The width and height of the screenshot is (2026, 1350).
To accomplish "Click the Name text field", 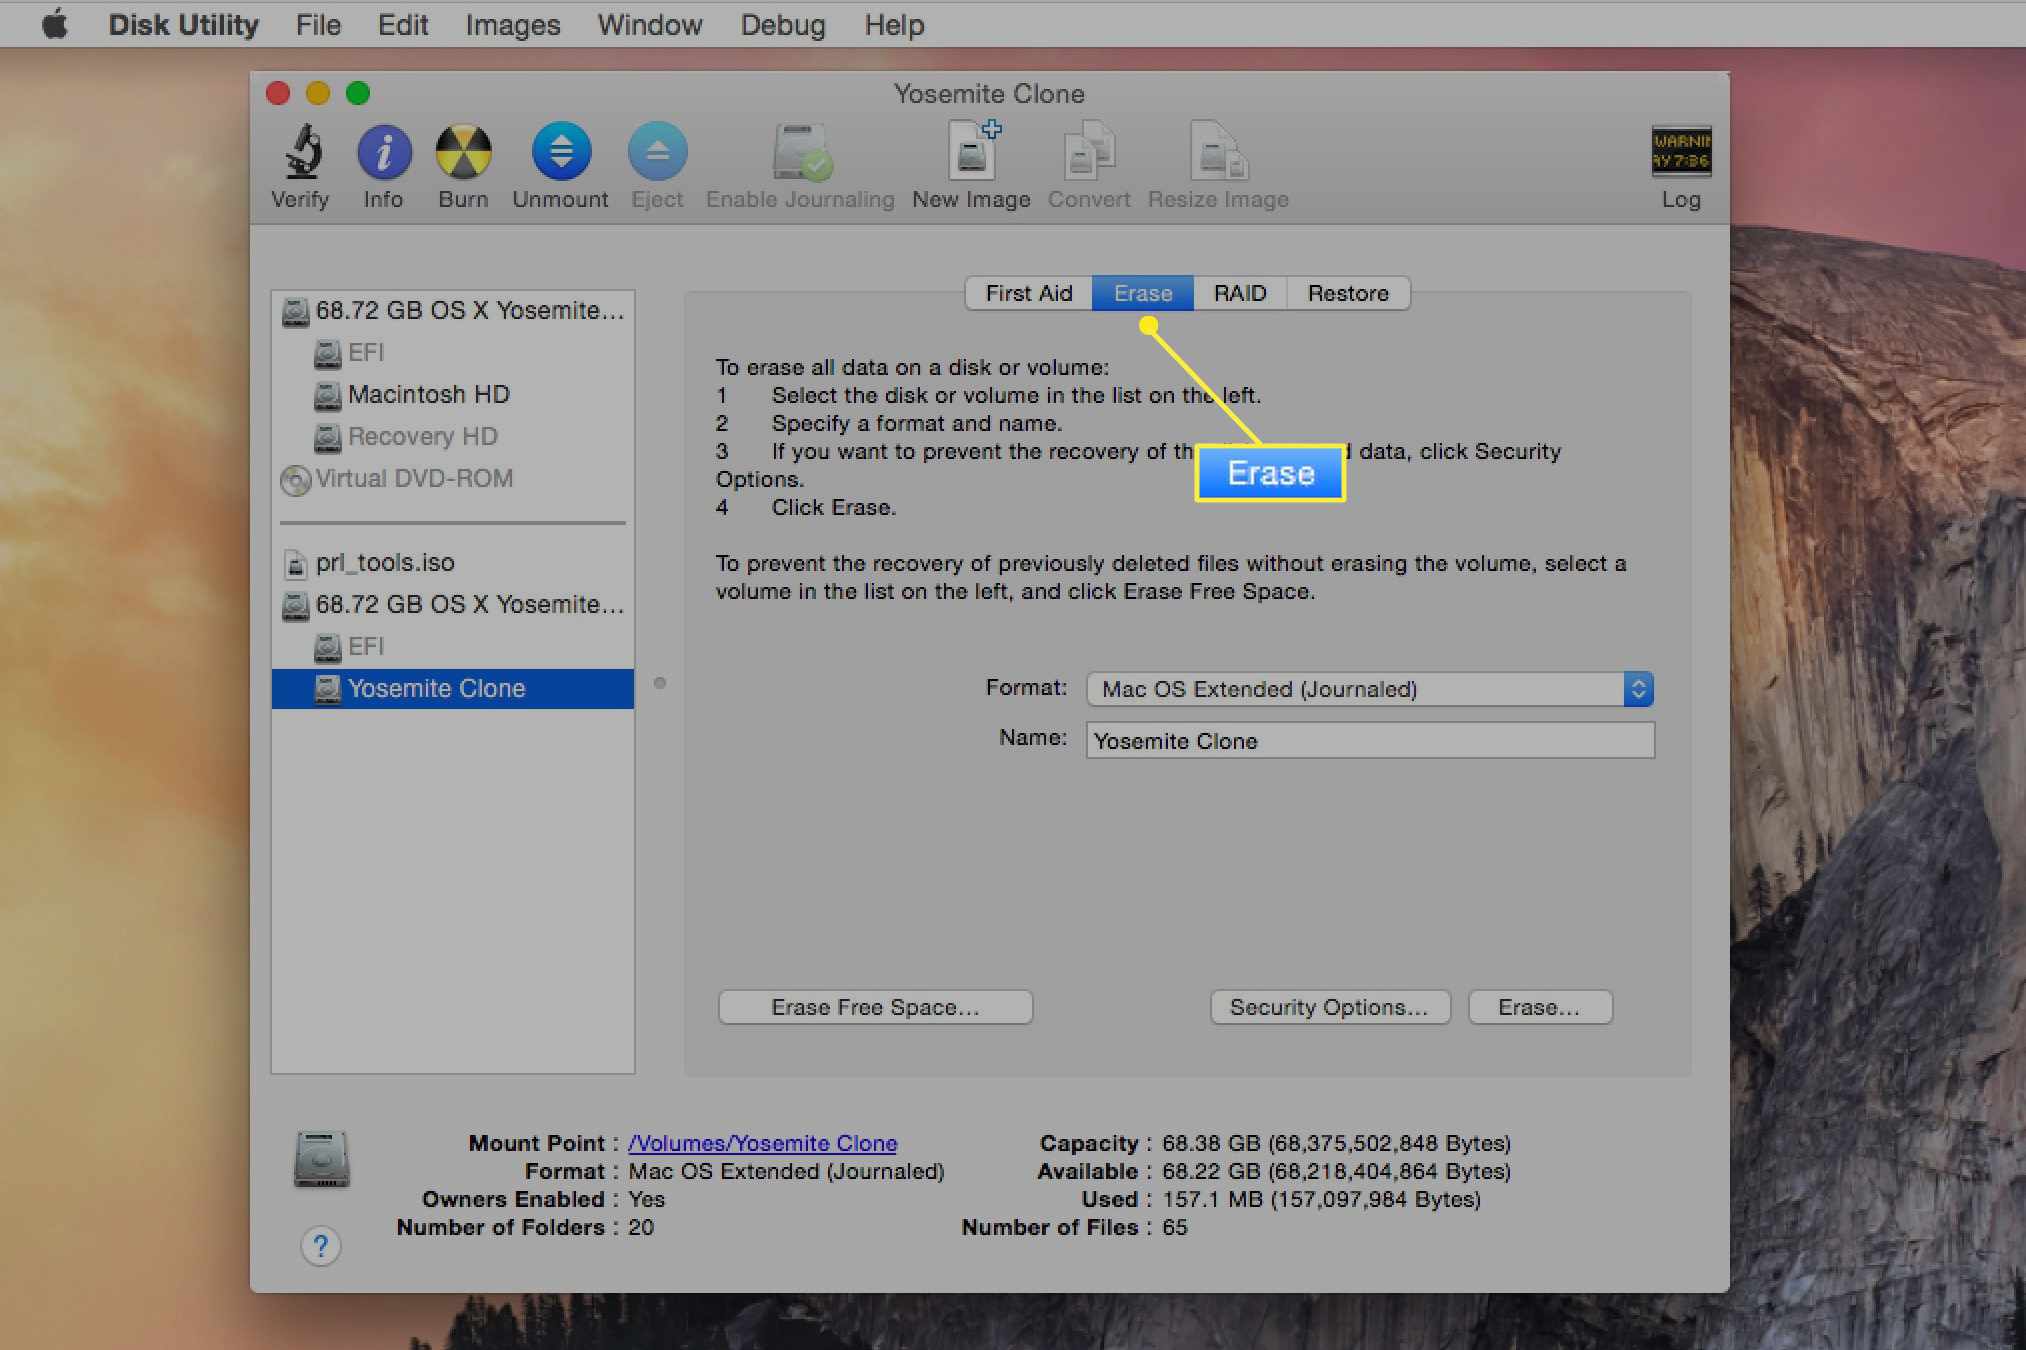I will point(1370,741).
